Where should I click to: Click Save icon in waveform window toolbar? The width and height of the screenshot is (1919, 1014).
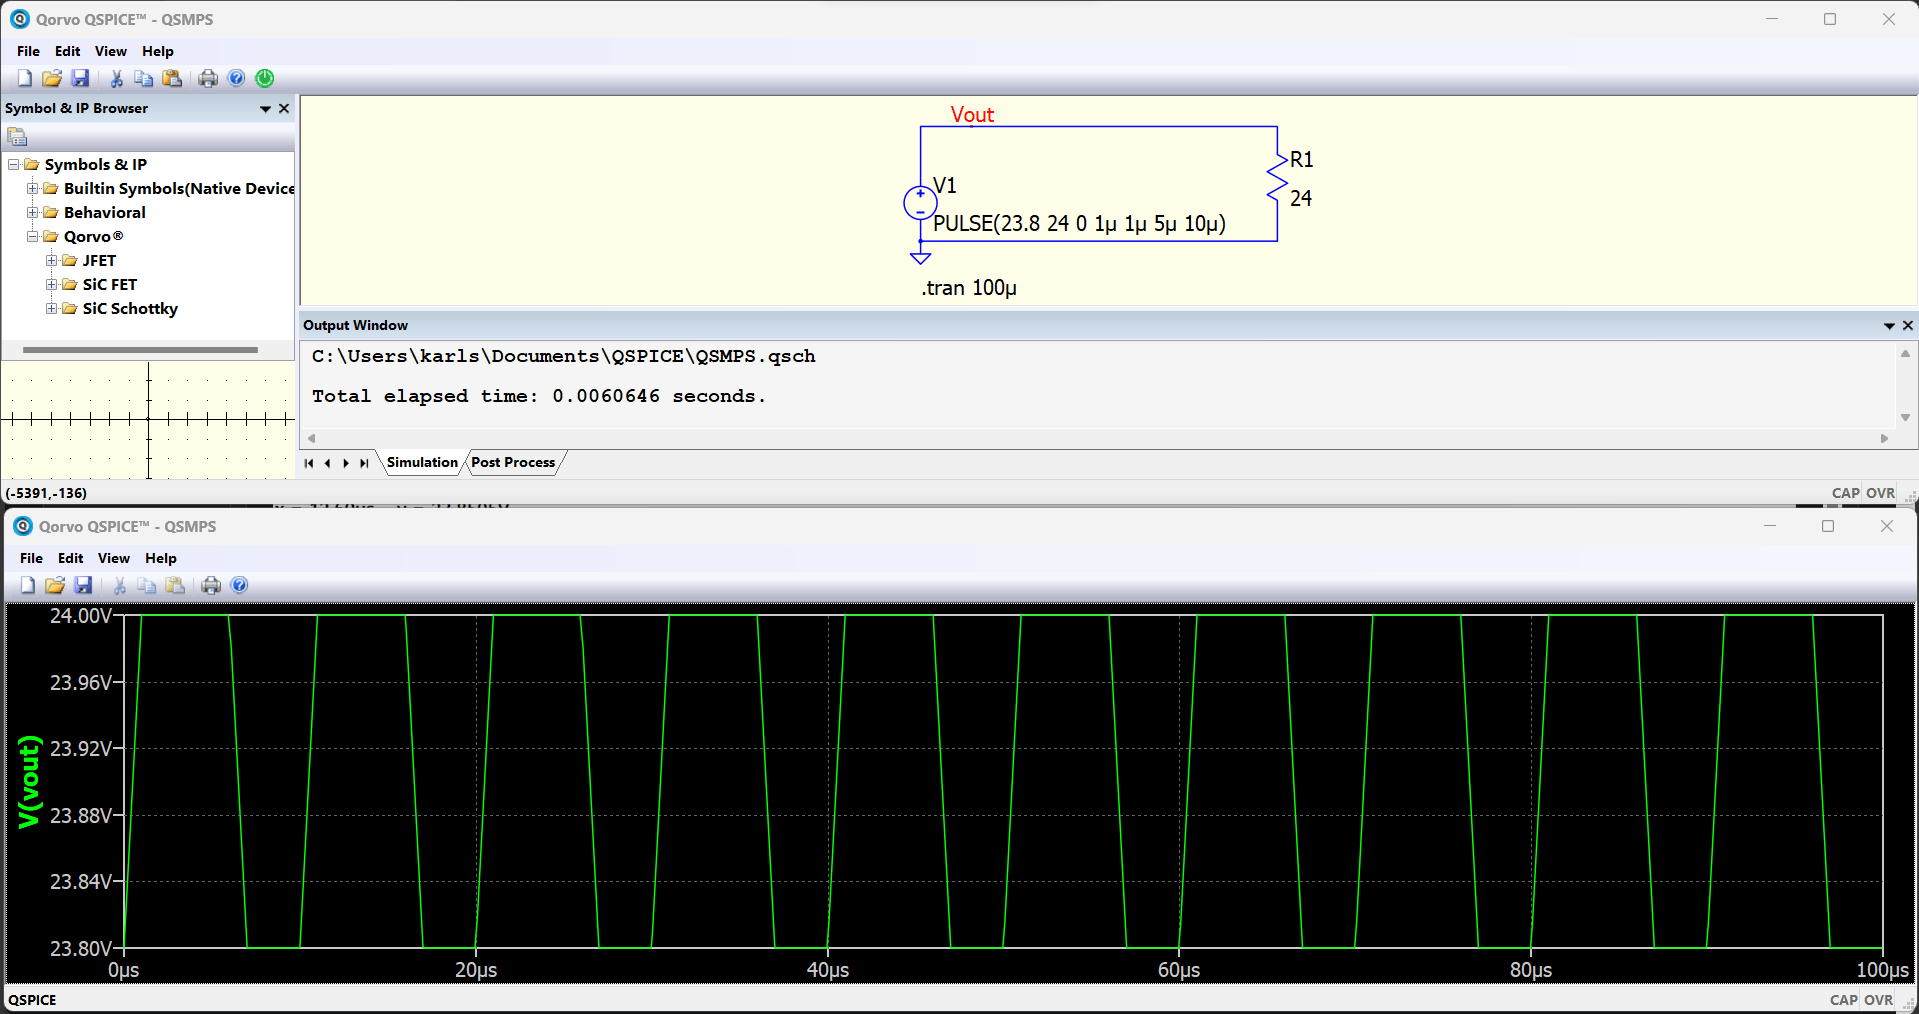click(x=84, y=585)
